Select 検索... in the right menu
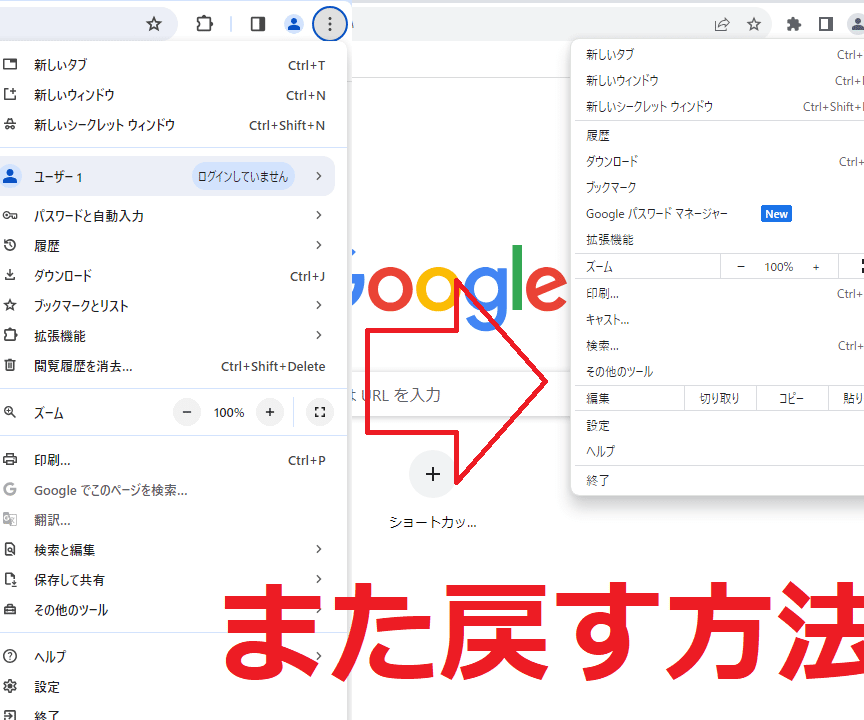The width and height of the screenshot is (864, 720). (x=602, y=345)
